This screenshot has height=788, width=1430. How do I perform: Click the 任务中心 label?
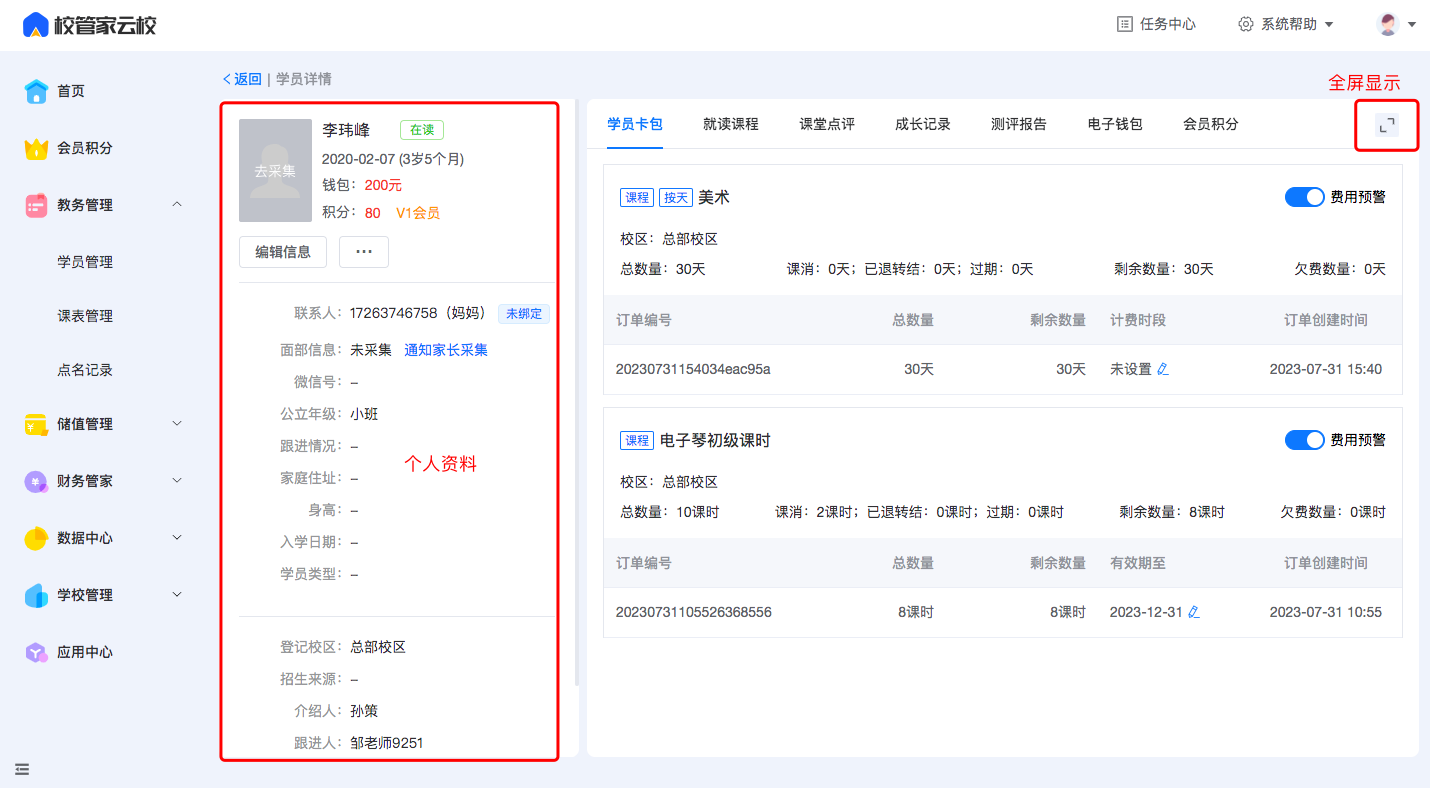click(1168, 24)
